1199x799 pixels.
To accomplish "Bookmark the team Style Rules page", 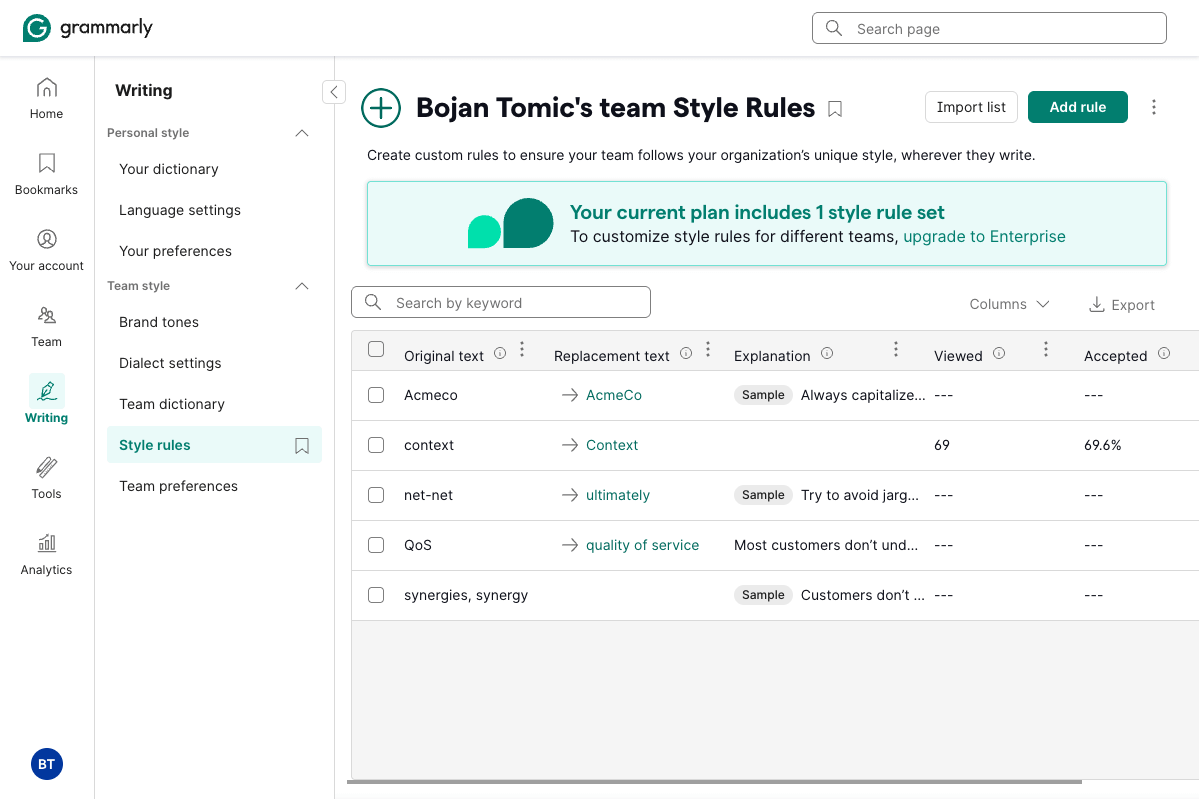I will click(x=835, y=108).
